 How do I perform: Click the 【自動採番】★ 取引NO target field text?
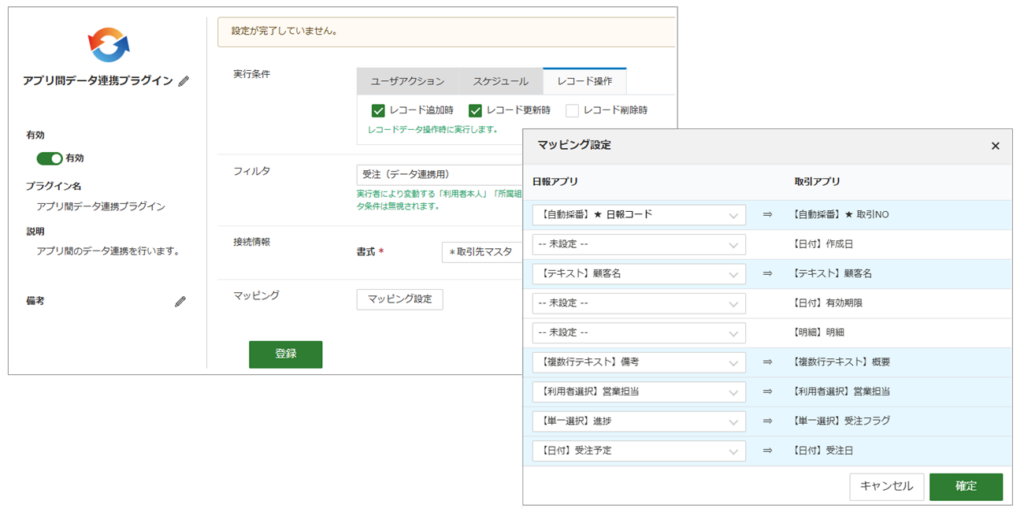(x=840, y=215)
